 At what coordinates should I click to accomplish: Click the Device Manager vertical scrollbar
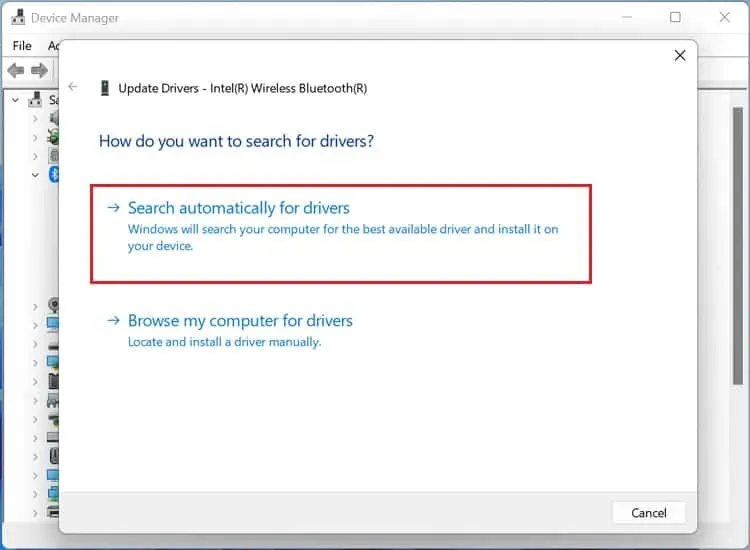tap(738, 246)
